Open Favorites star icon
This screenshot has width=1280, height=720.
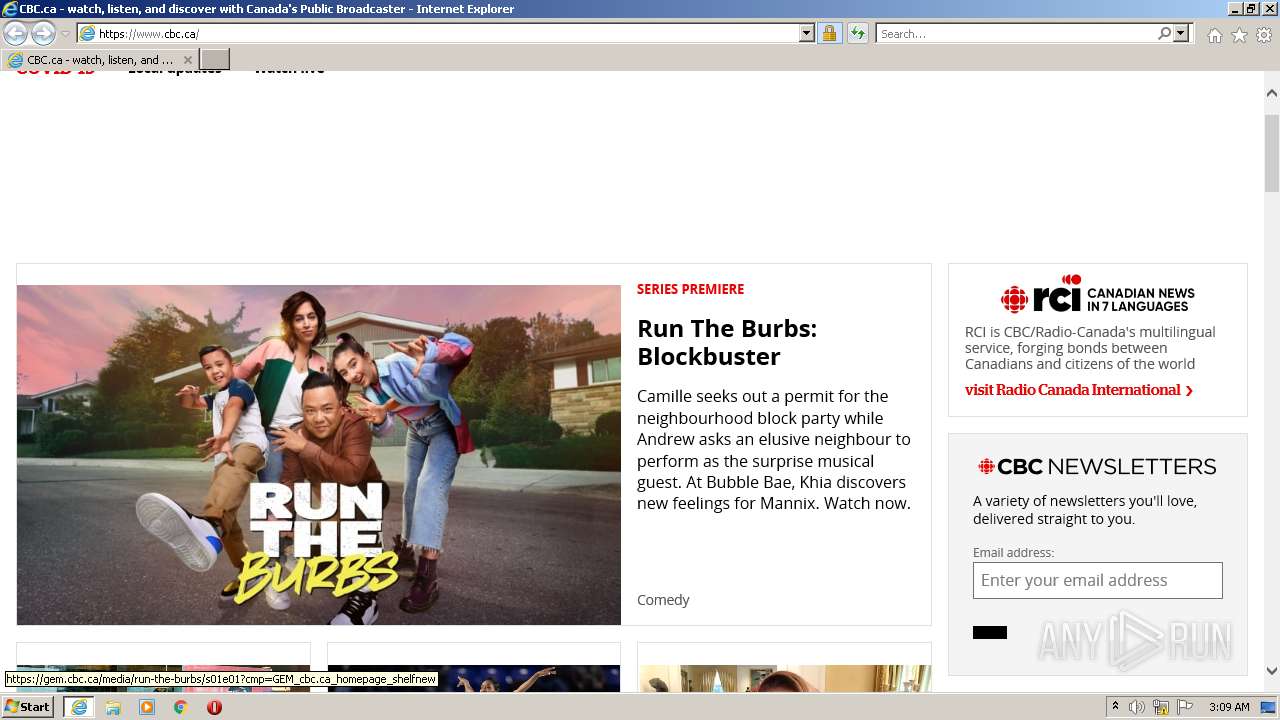click(1239, 34)
